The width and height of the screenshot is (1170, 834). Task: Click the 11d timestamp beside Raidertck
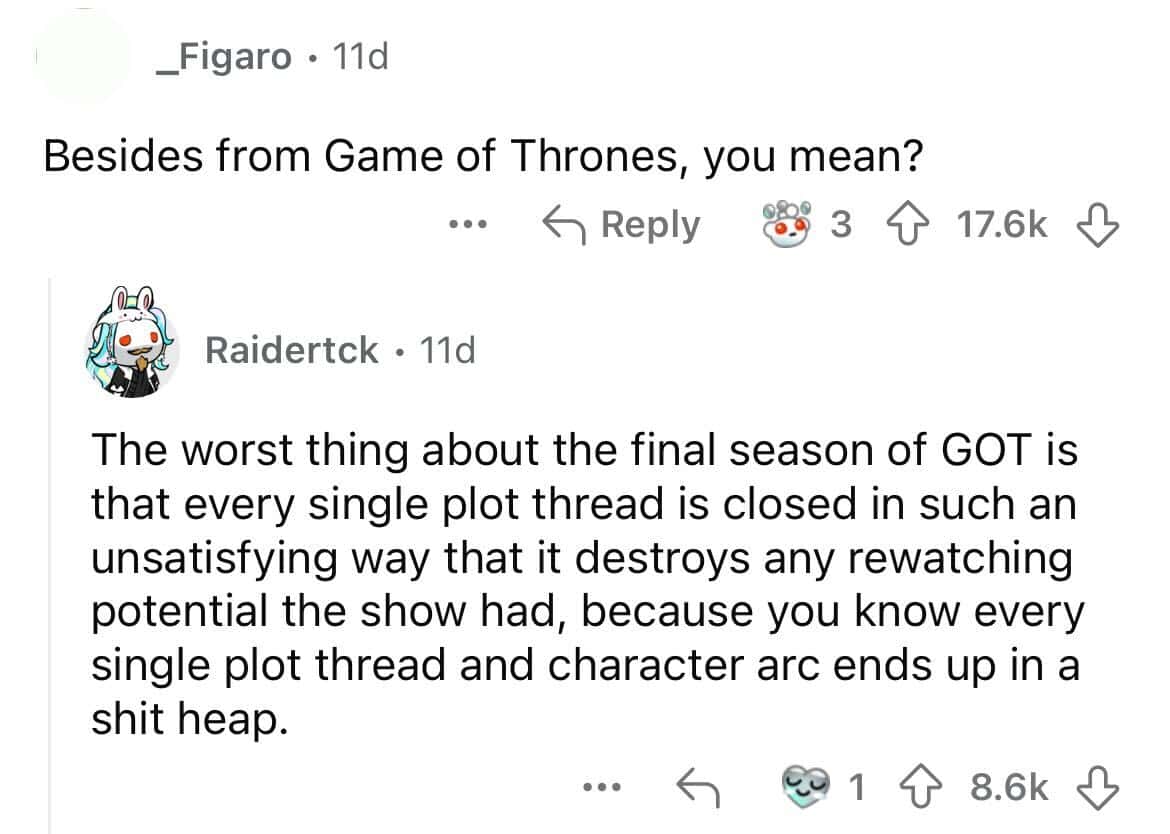(446, 350)
